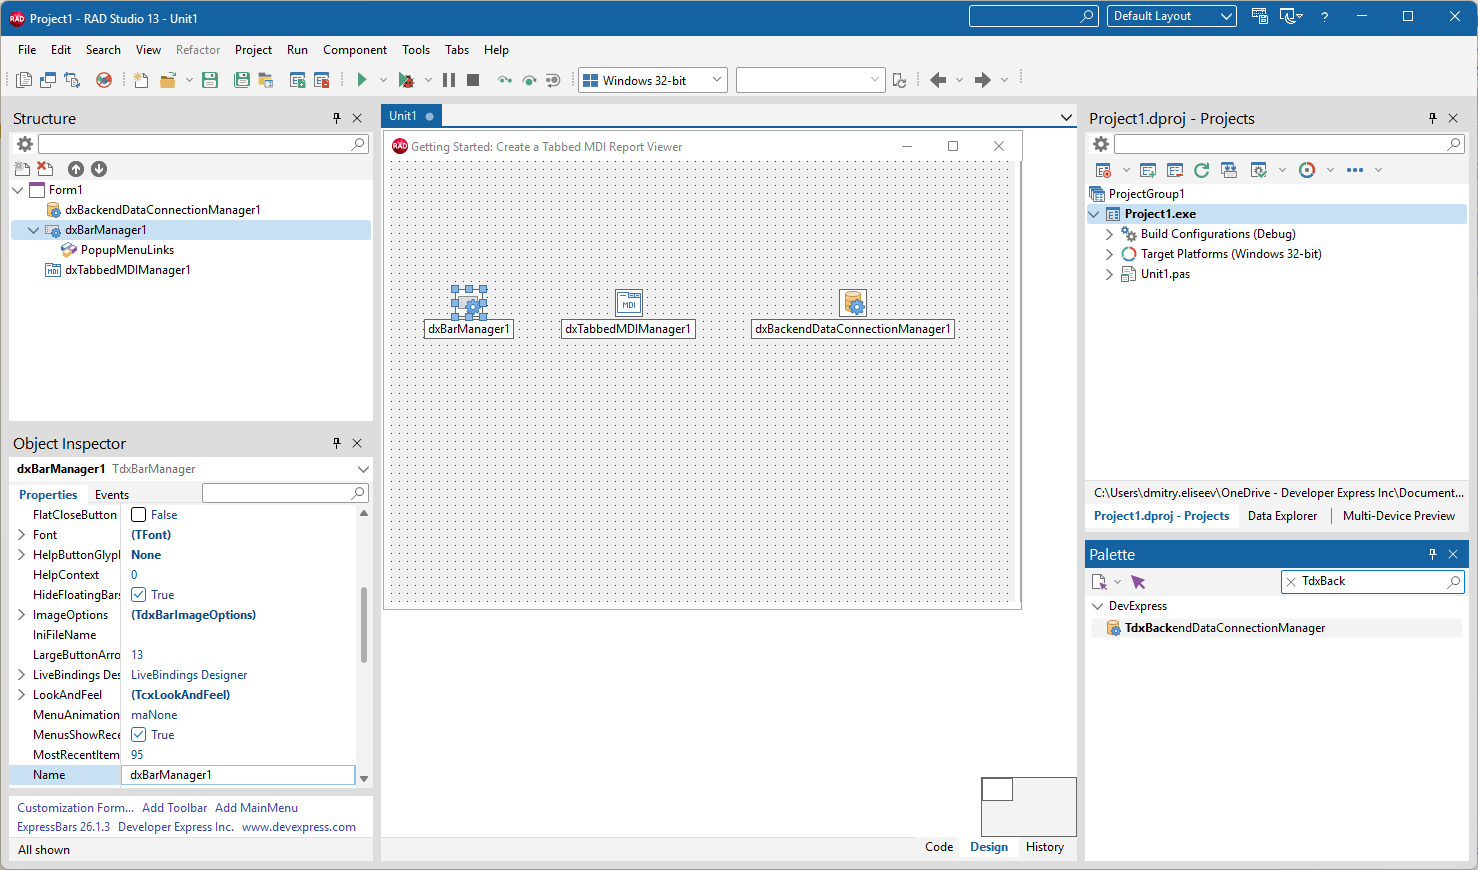Viewport: 1478px width, 870px height.
Task: Click the Pause toolbar button
Action: (x=449, y=80)
